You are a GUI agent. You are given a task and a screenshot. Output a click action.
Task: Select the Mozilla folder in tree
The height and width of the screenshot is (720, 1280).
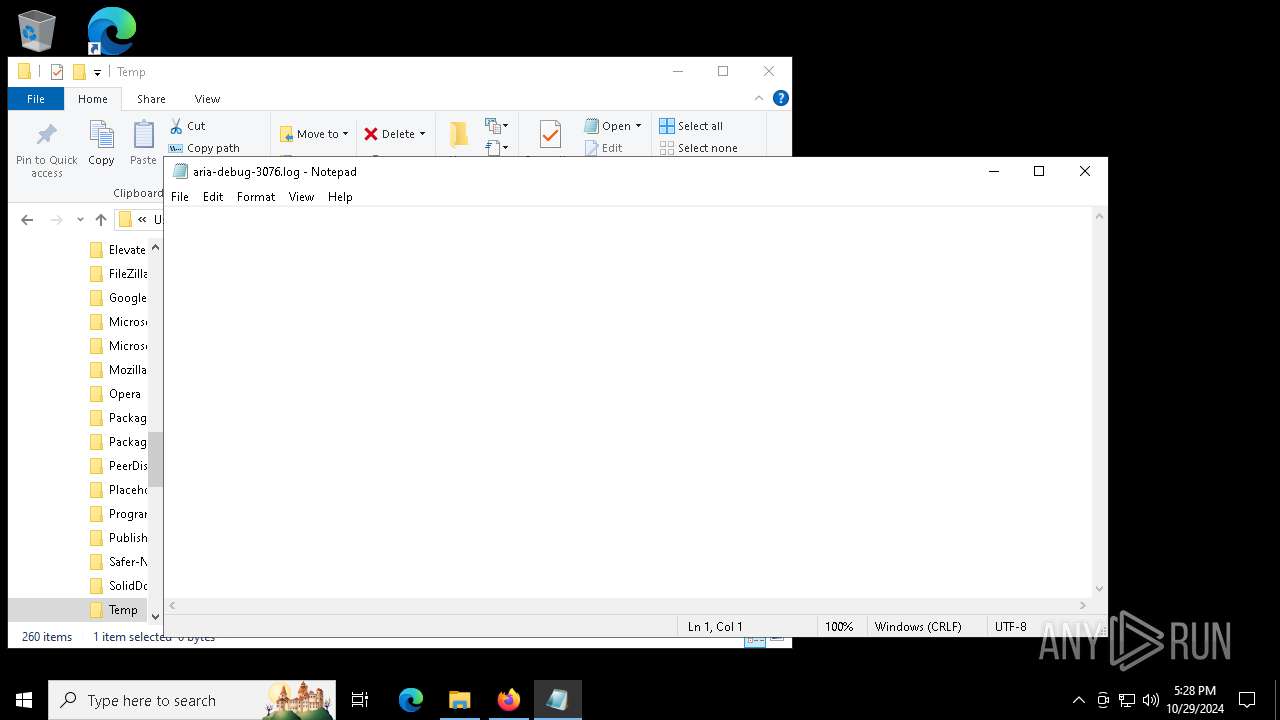pos(118,370)
